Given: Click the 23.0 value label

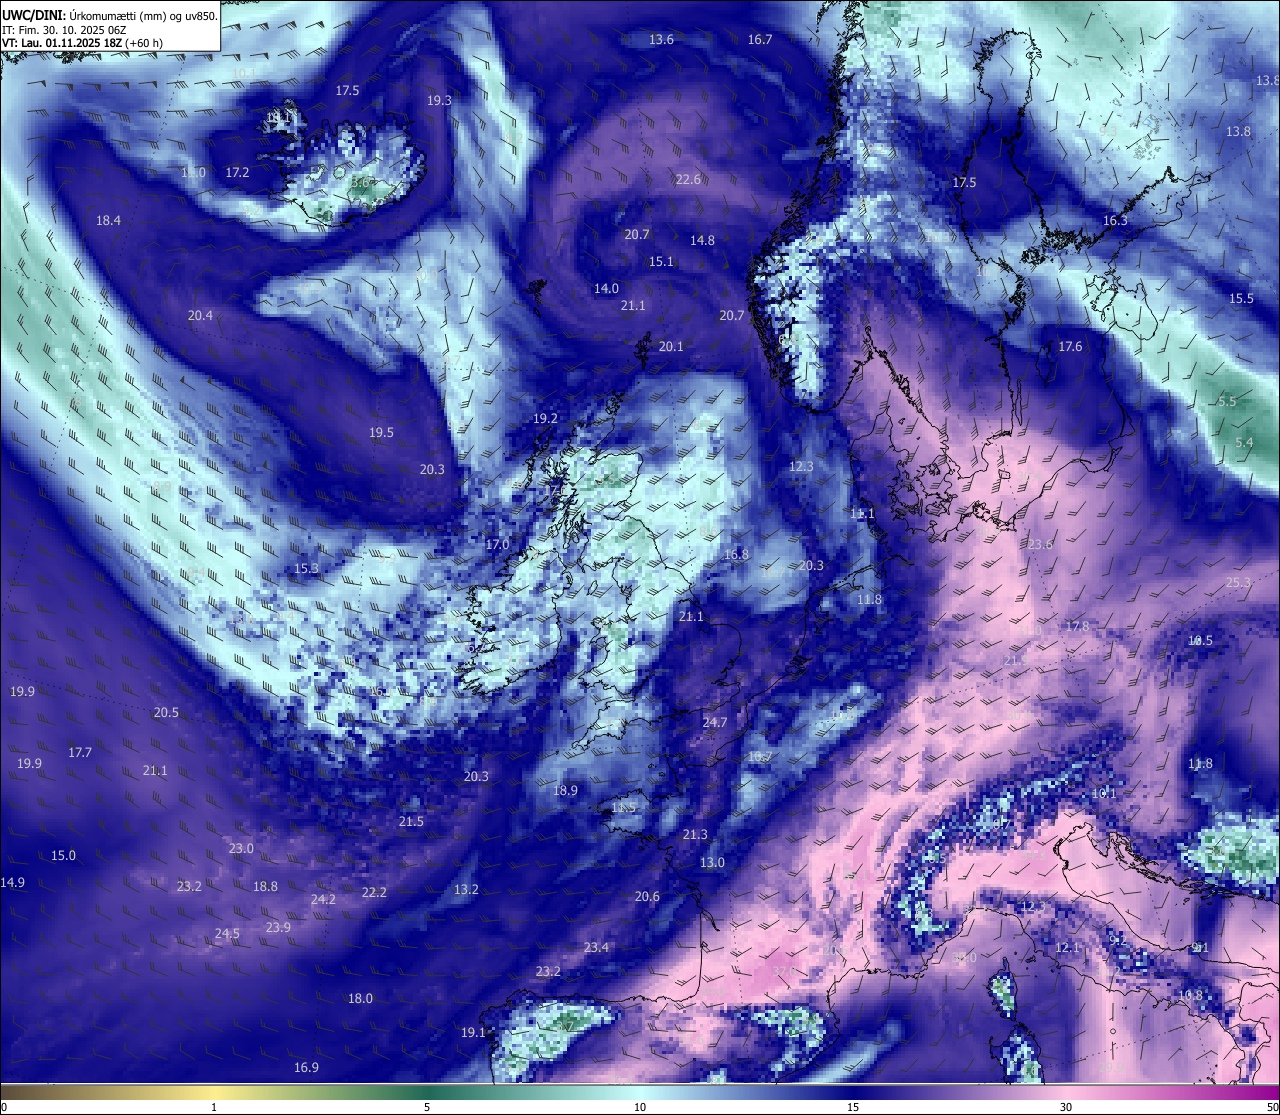Looking at the screenshot, I should [x=241, y=849].
